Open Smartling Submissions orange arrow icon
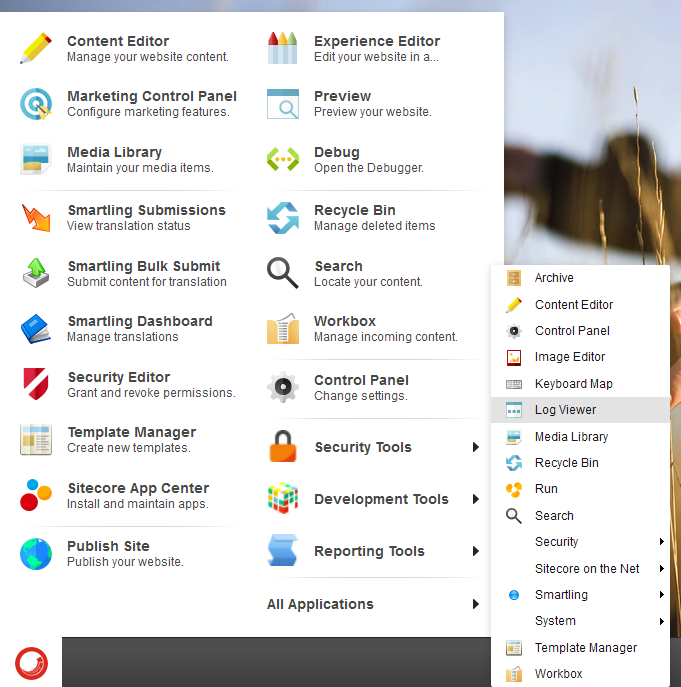Viewport: 681px width, 687px height. coord(36,217)
